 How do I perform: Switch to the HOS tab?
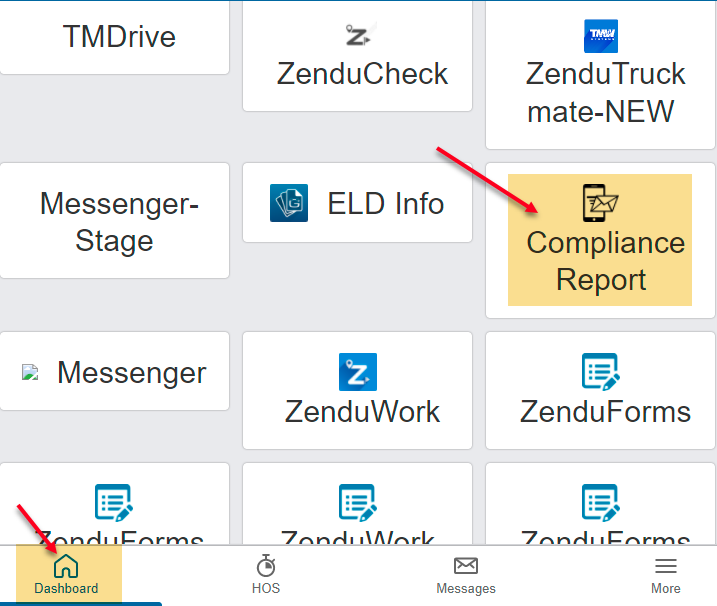coord(266,574)
